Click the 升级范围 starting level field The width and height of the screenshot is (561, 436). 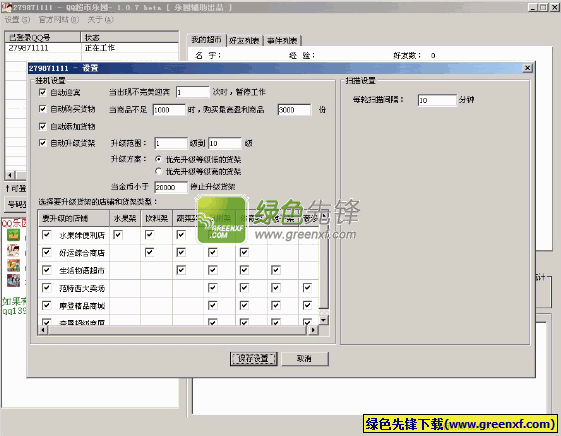171,143
